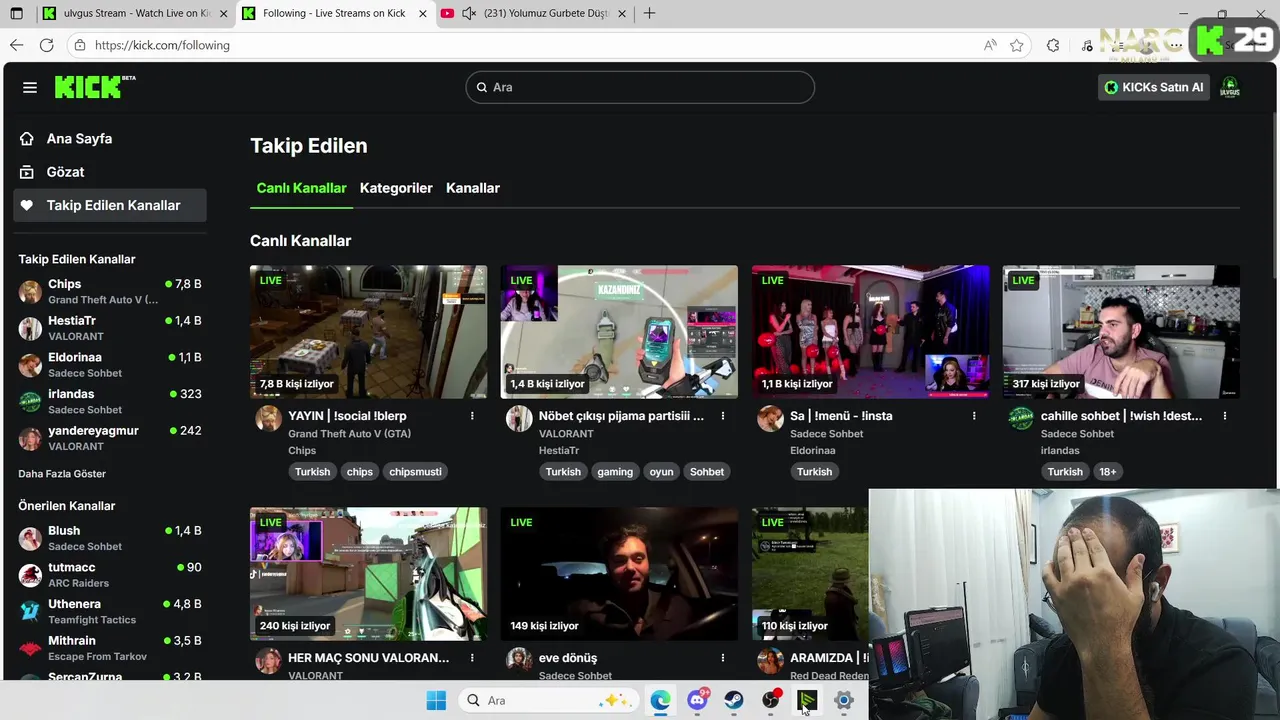The height and width of the screenshot is (720, 1280).
Task: Click the oyun tag under HestiaTr stream
Action: point(662,472)
